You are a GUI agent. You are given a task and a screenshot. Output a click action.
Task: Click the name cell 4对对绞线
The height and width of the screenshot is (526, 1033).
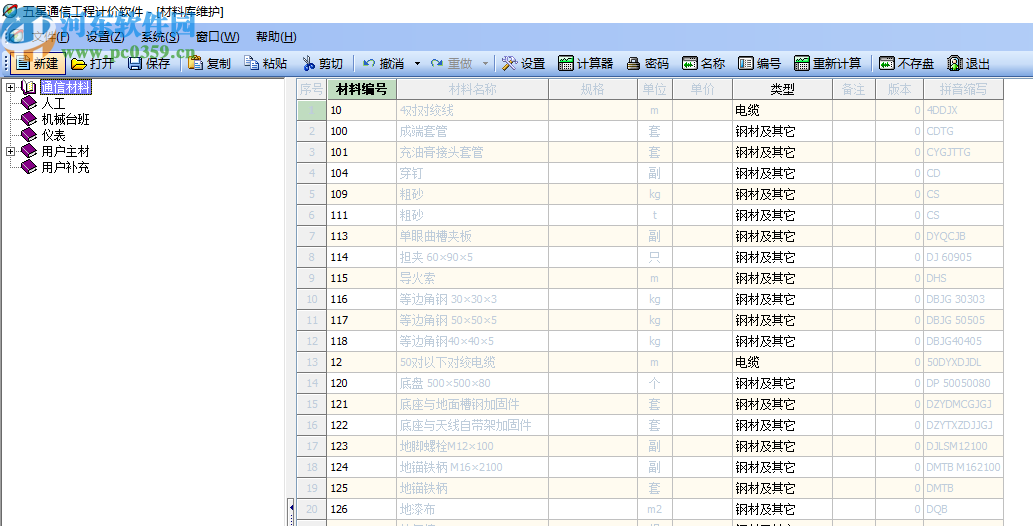pyautogui.click(x=472, y=110)
